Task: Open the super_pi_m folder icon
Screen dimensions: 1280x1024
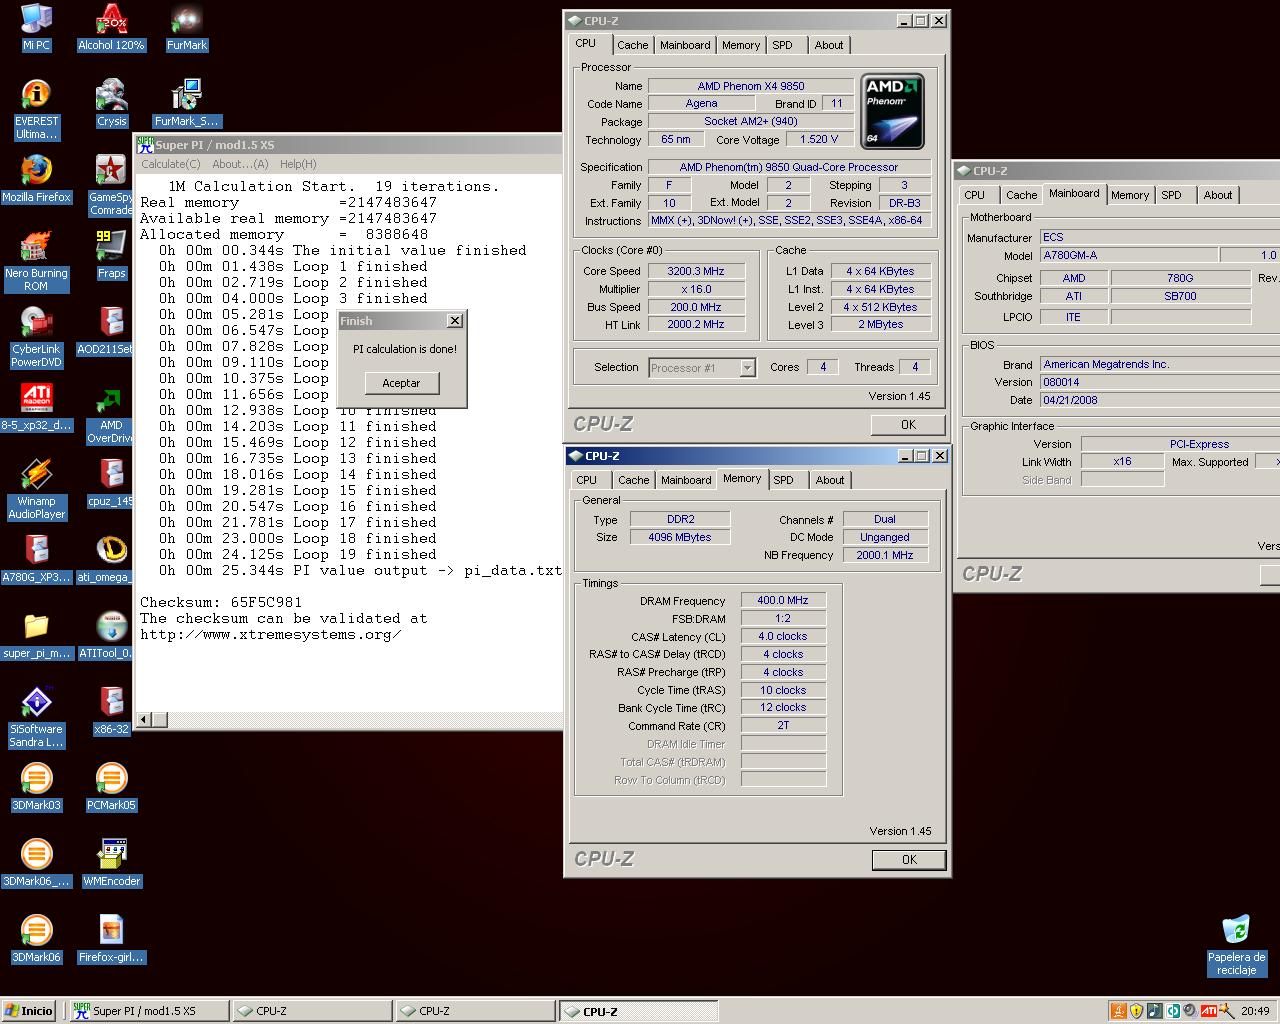Action: 36,635
